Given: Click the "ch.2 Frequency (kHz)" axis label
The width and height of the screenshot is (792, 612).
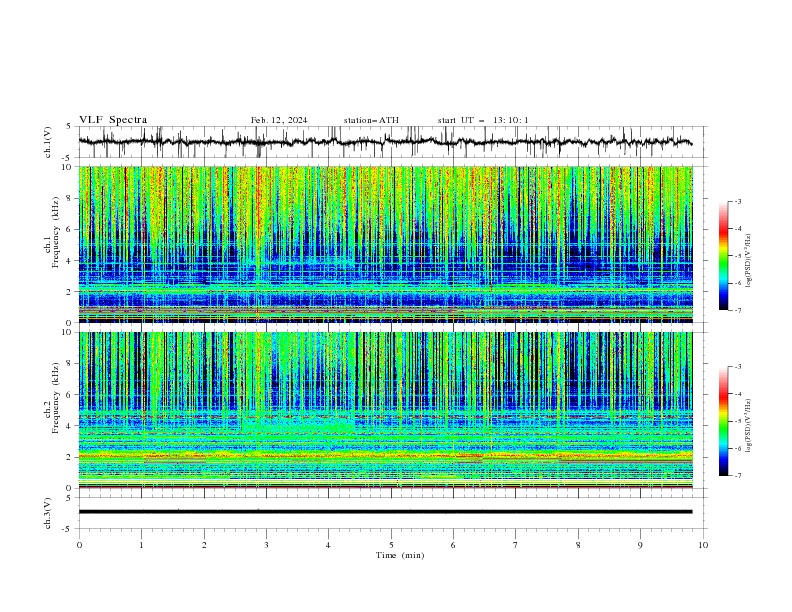Looking at the screenshot, I should pyautogui.click(x=52, y=398).
